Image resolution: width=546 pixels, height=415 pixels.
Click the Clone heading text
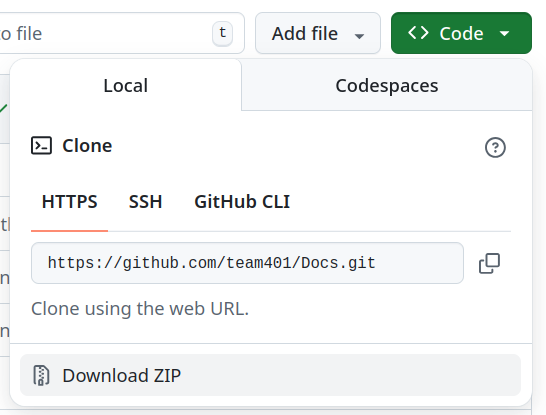point(87,146)
